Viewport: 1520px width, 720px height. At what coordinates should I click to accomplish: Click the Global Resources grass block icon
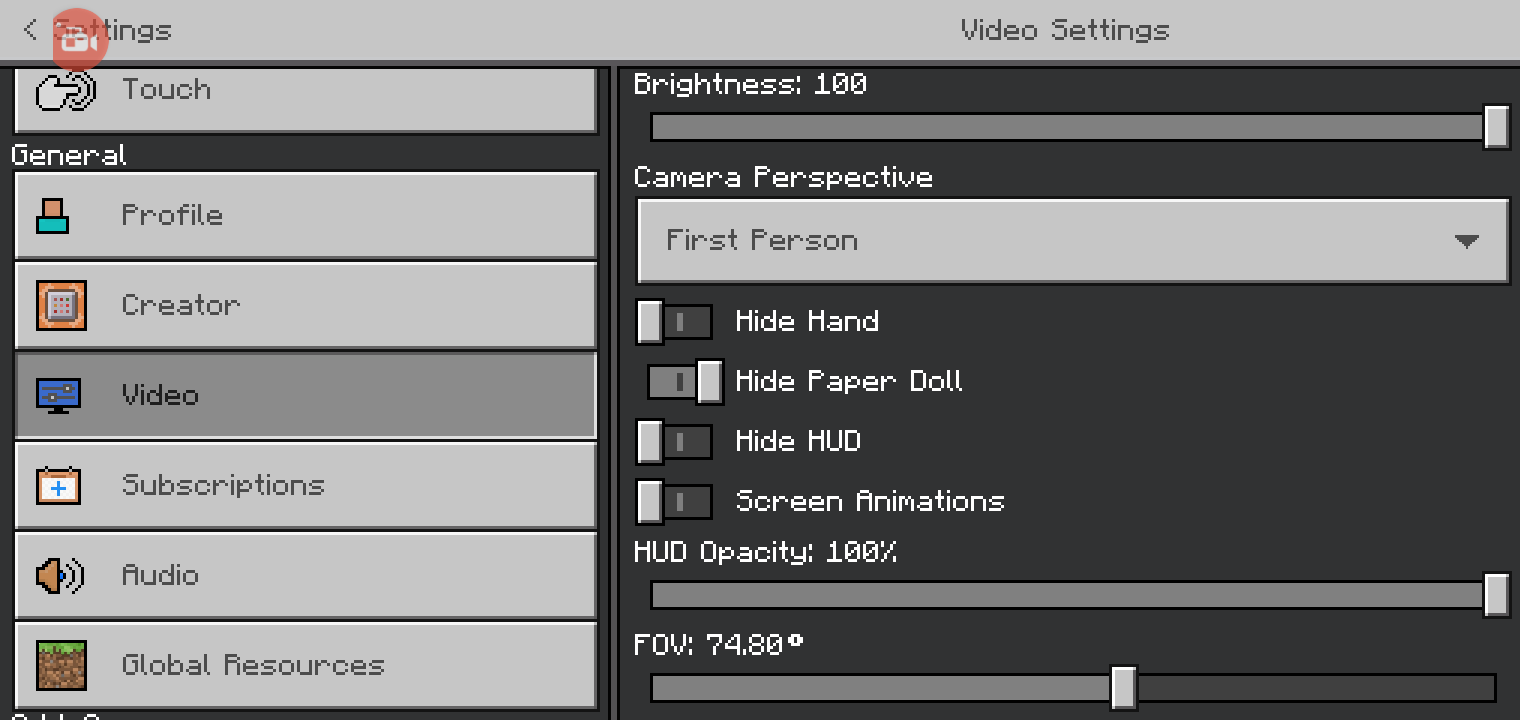tap(61, 666)
